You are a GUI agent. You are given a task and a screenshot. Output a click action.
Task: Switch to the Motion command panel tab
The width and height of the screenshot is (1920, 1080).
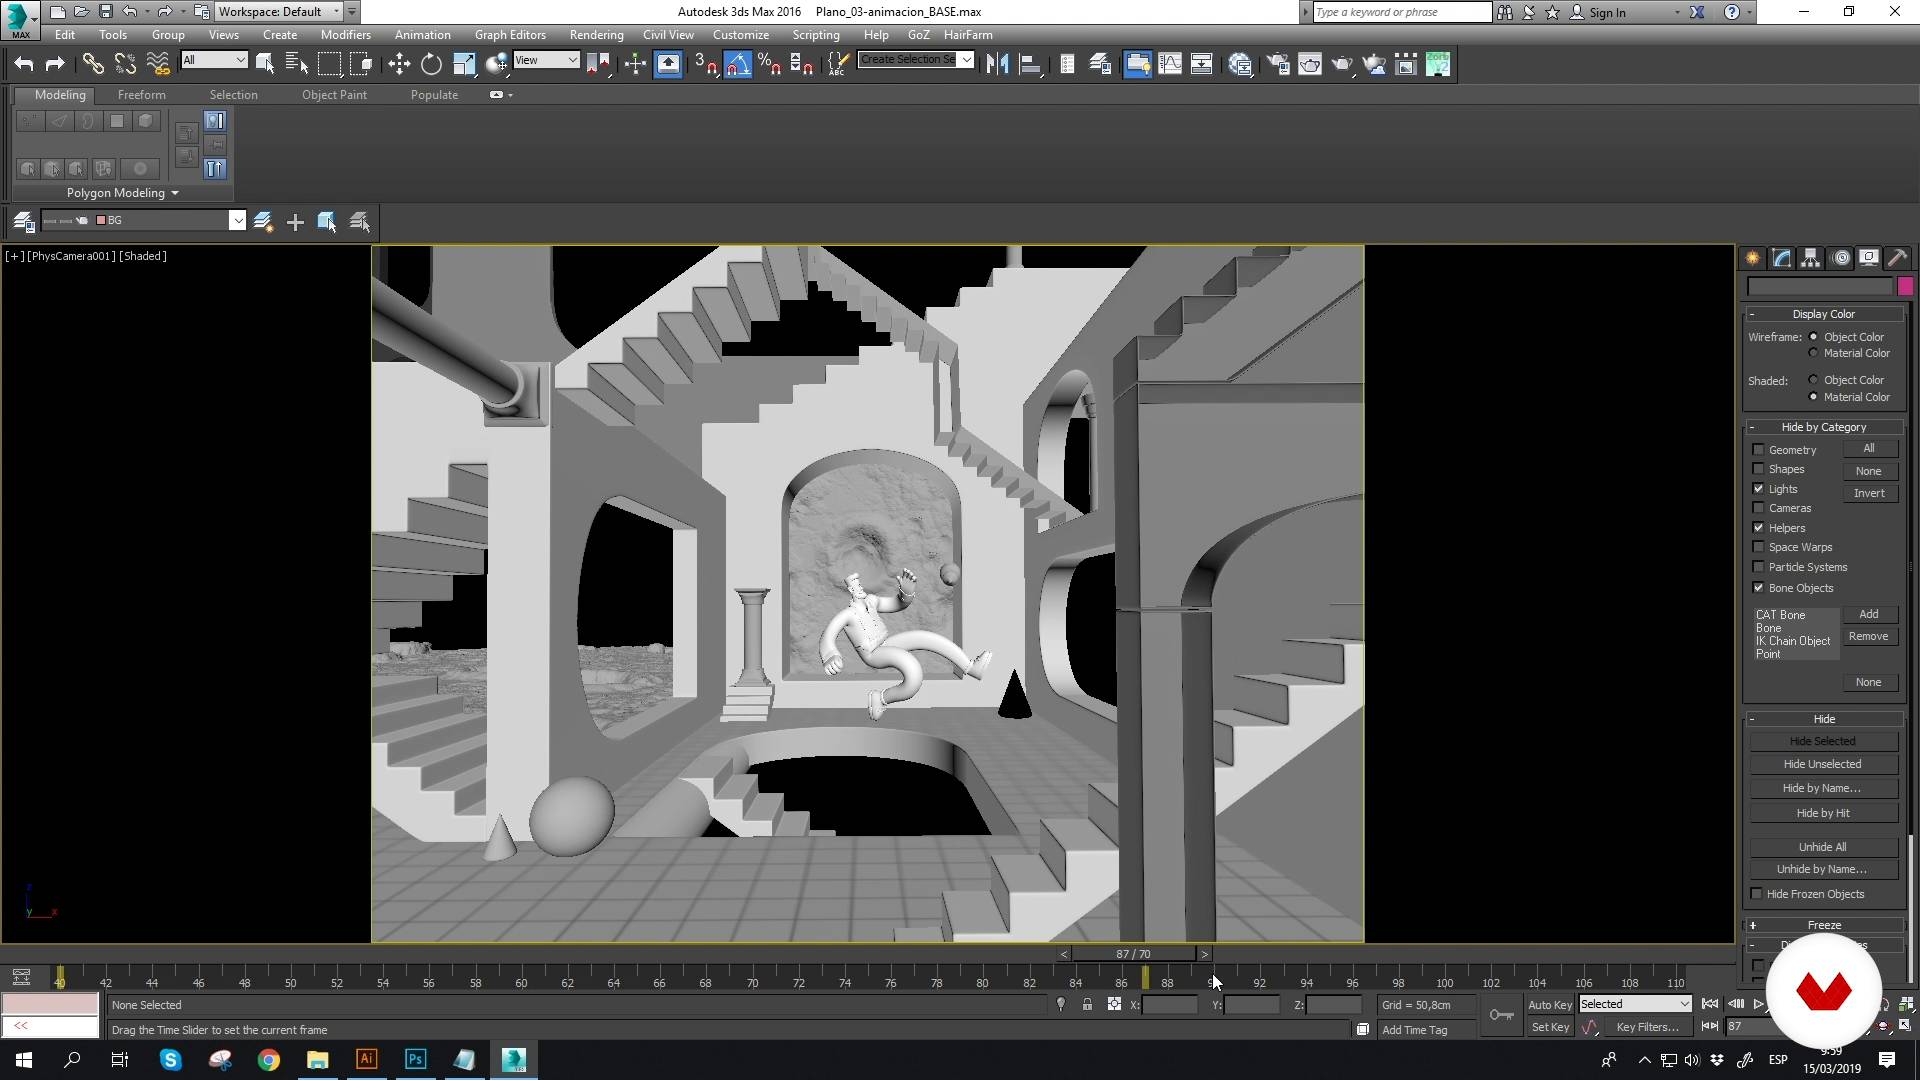pos(1841,258)
